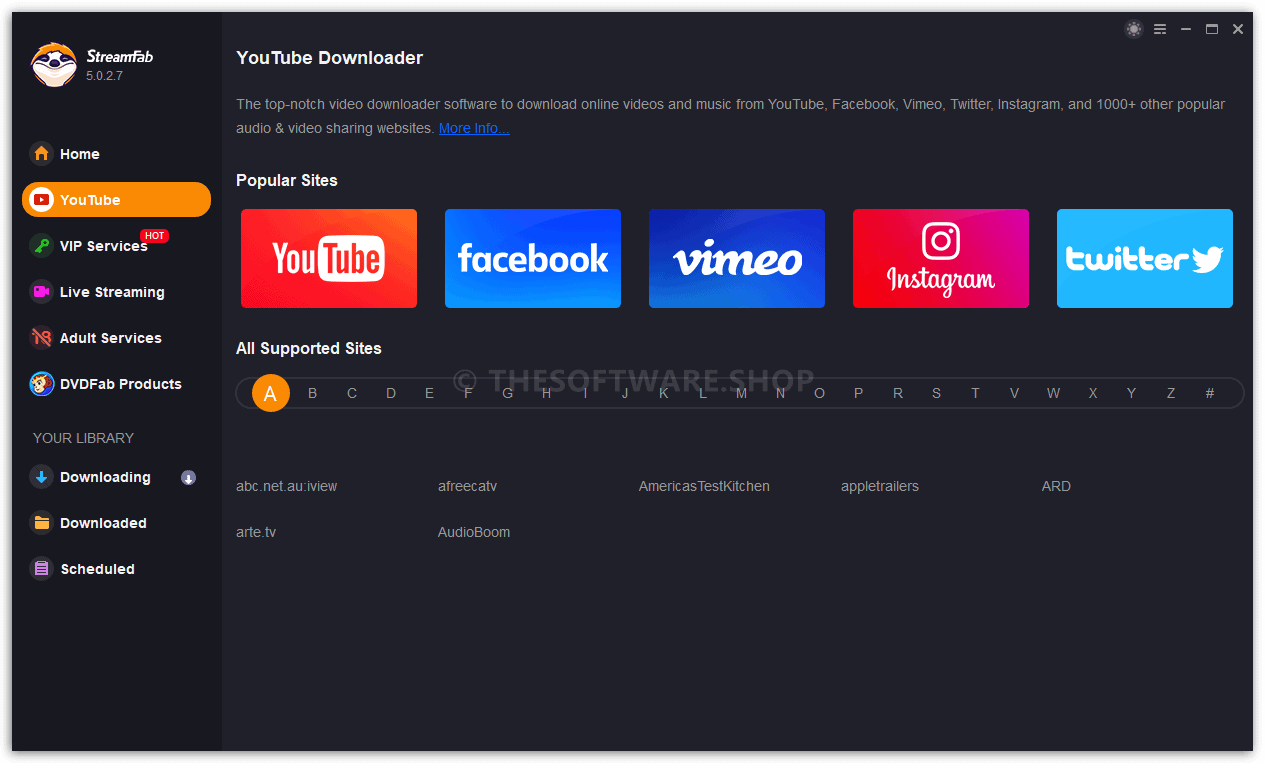Select letter O in site index
Image resolution: width=1265 pixels, height=763 pixels.
tap(820, 393)
